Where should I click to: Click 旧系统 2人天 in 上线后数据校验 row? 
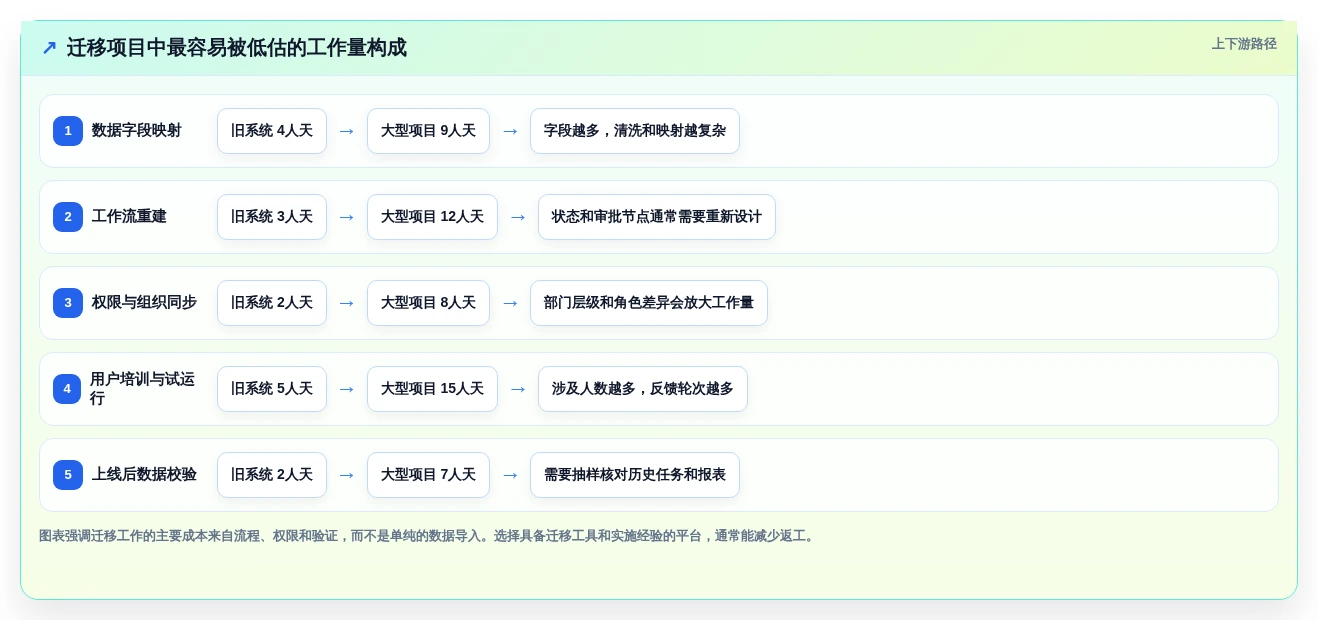pos(272,475)
